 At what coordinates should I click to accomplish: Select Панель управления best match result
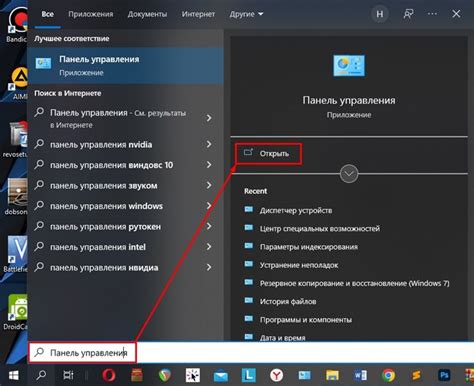pos(125,65)
